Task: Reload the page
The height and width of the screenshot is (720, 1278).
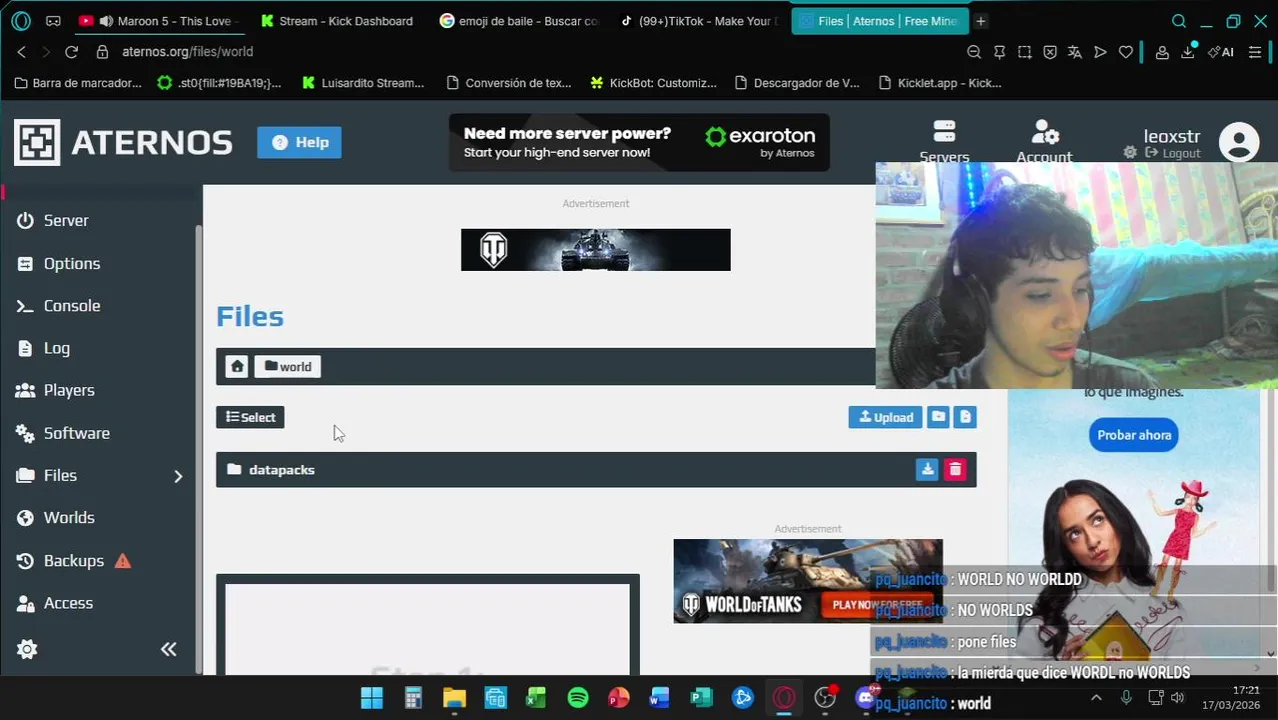Action: pyautogui.click(x=71, y=52)
